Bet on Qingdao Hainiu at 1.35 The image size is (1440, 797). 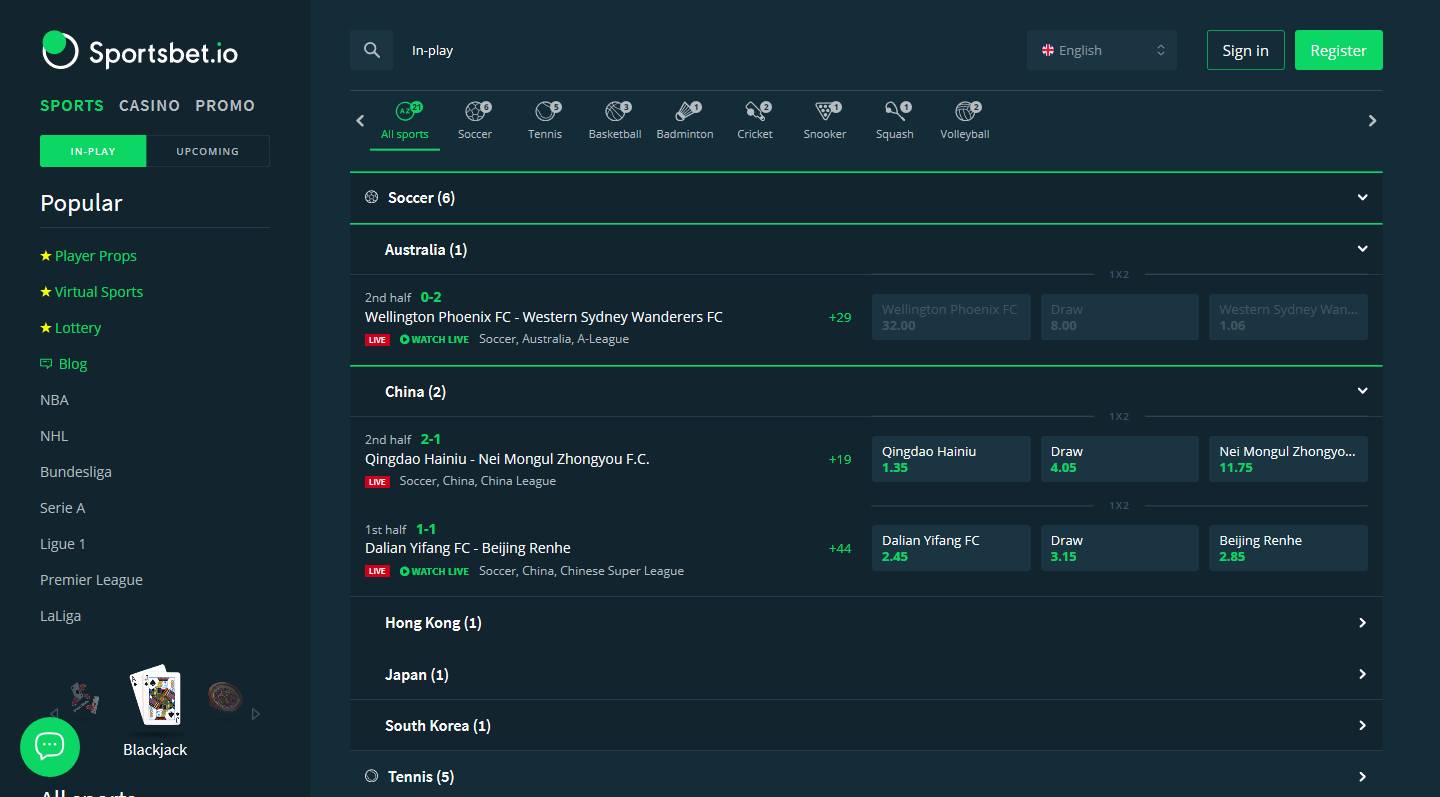point(951,459)
